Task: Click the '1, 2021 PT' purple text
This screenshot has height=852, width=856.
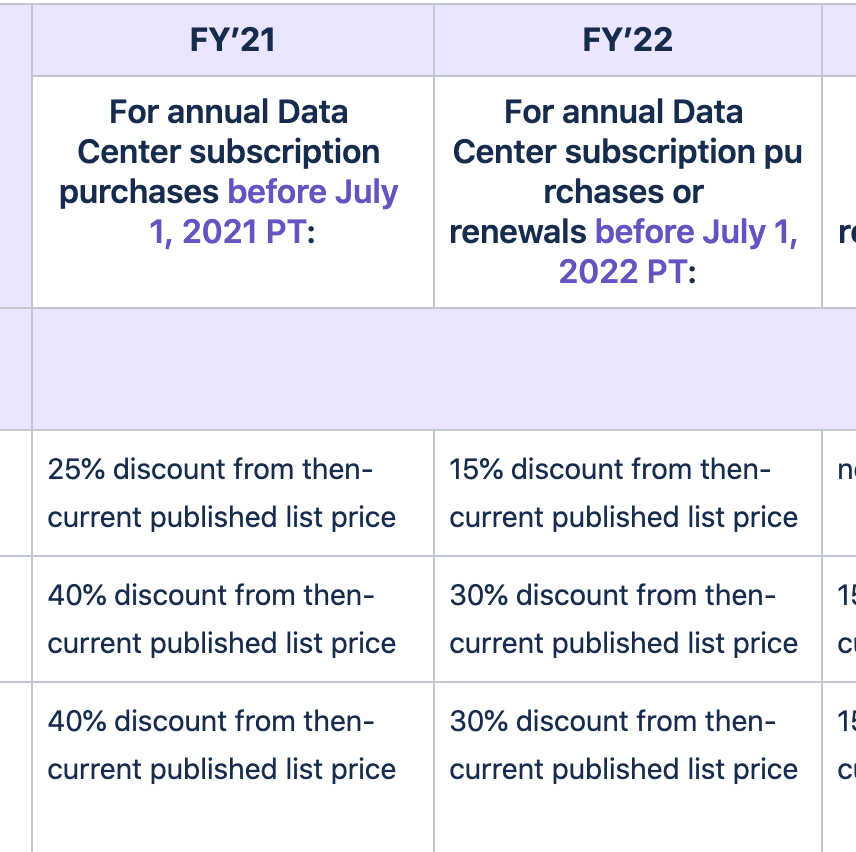Action: 227,232
